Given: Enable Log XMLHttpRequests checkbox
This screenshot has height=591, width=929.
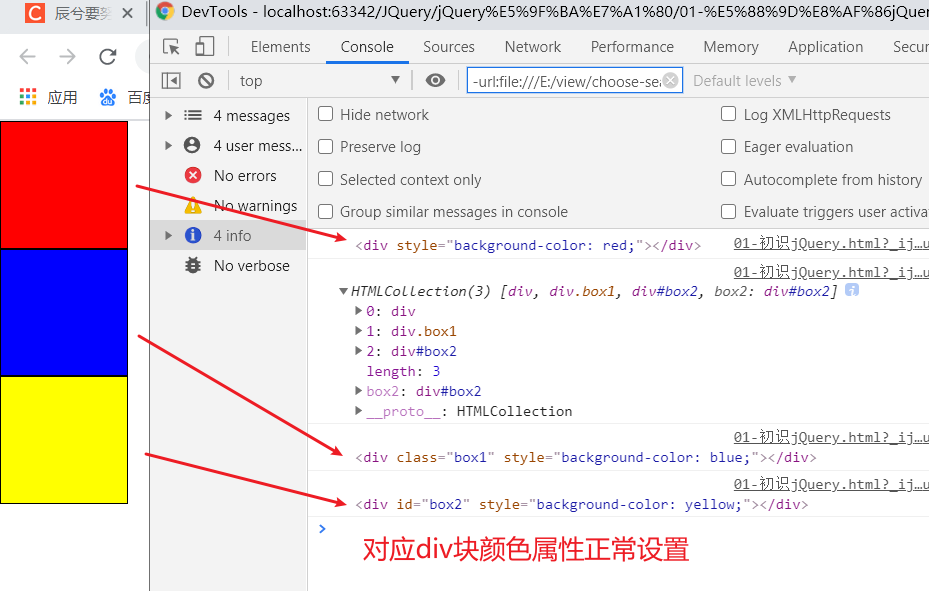Looking at the screenshot, I should tap(728, 114).
